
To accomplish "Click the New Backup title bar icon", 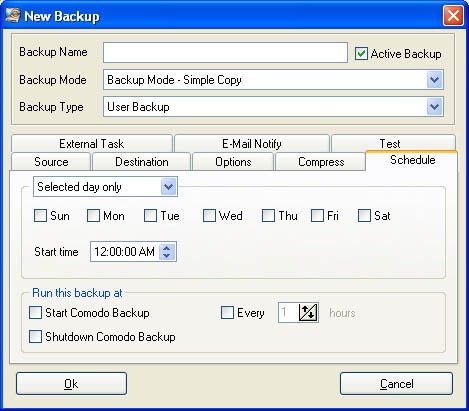I will pyautogui.click(x=13, y=16).
